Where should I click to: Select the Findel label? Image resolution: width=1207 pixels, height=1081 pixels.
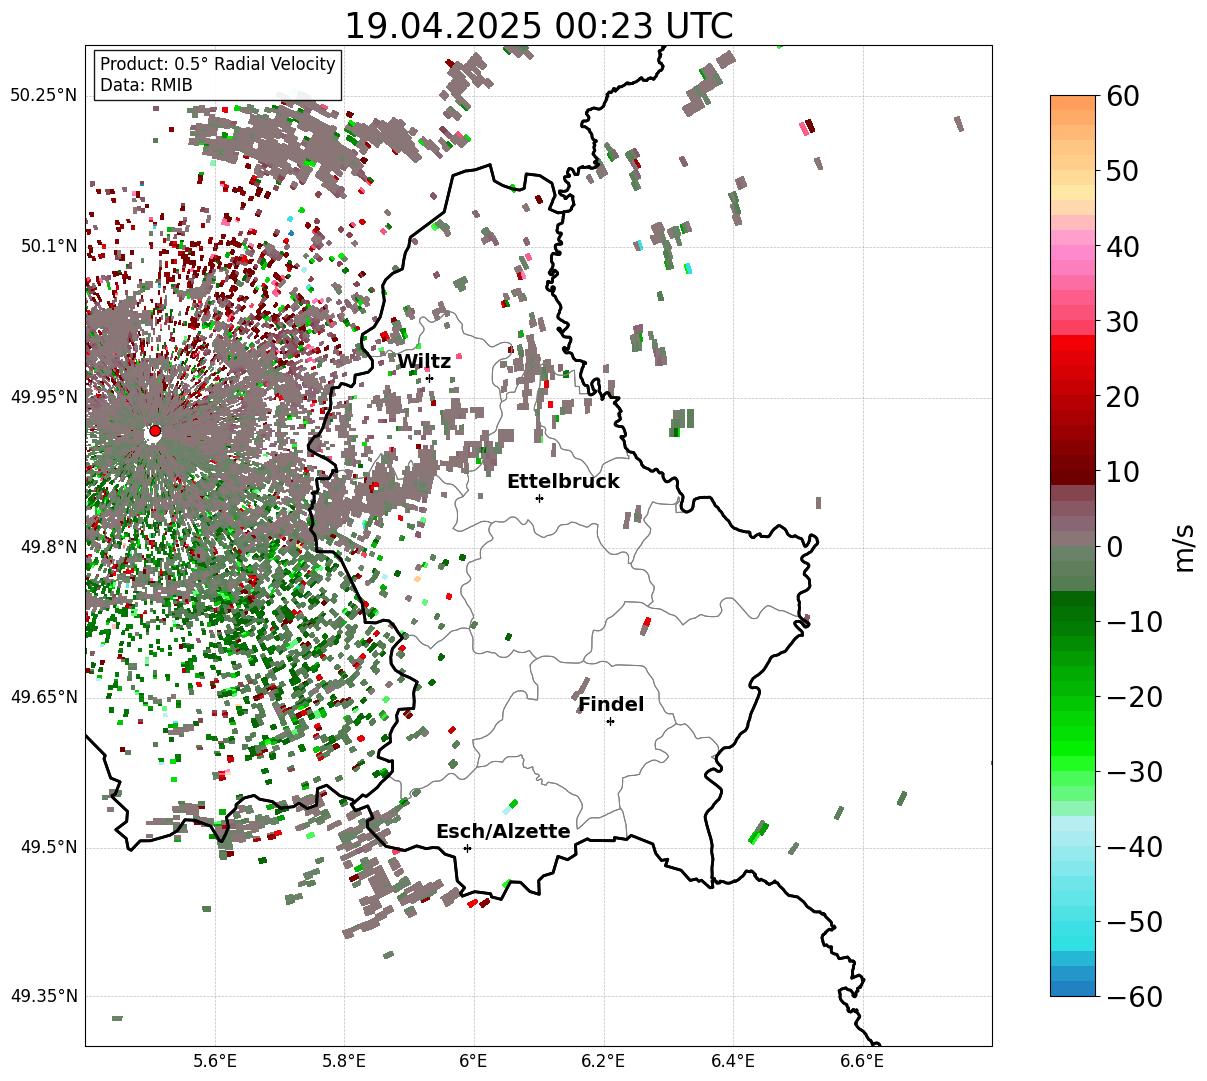click(x=611, y=704)
